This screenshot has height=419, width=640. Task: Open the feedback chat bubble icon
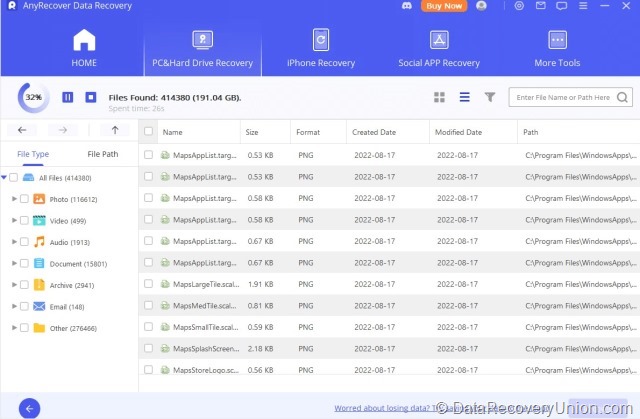coord(562,6)
